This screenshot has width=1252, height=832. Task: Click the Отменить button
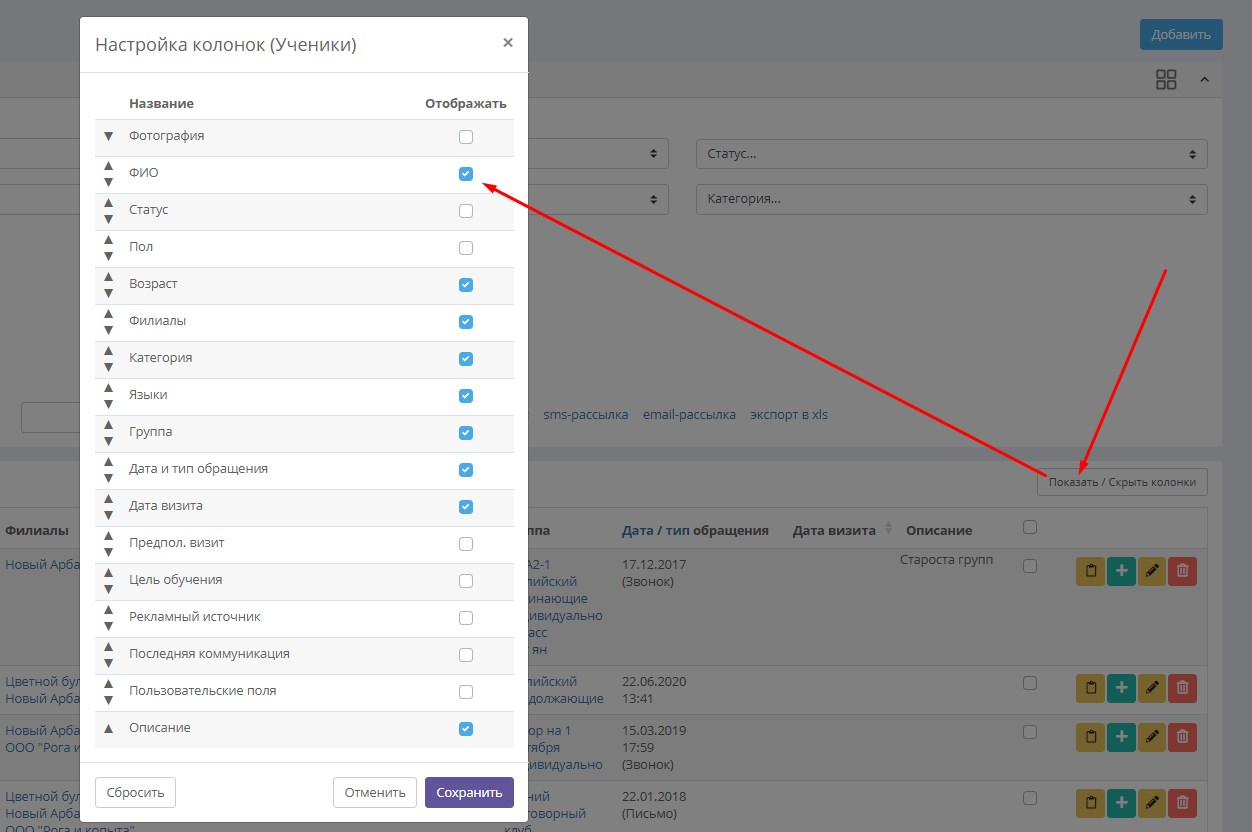[375, 792]
